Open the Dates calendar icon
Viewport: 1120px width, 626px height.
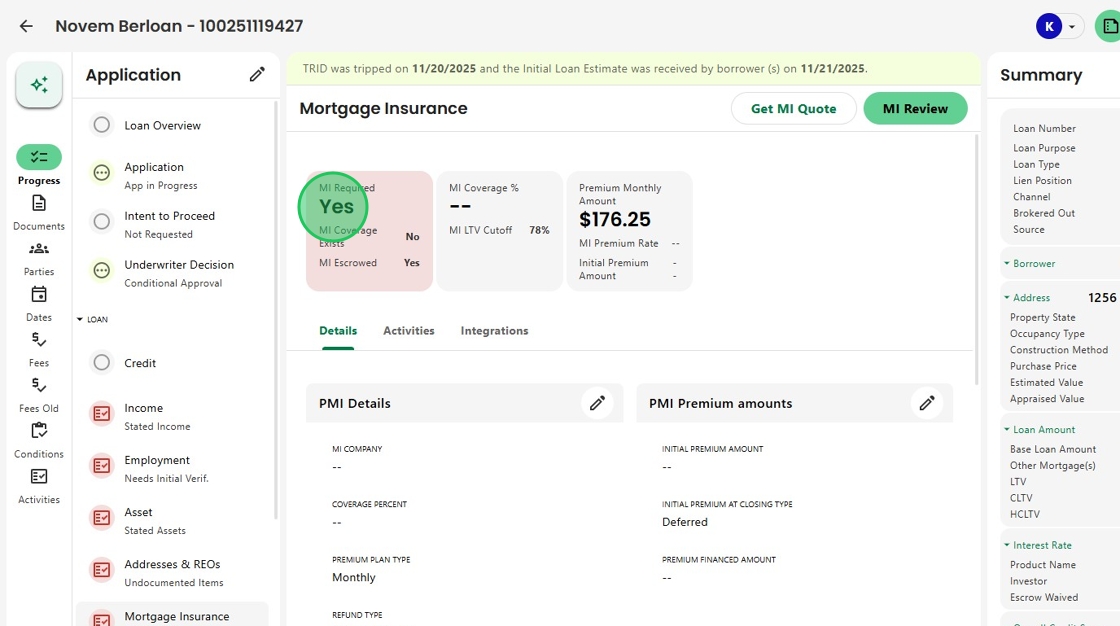click(39, 294)
